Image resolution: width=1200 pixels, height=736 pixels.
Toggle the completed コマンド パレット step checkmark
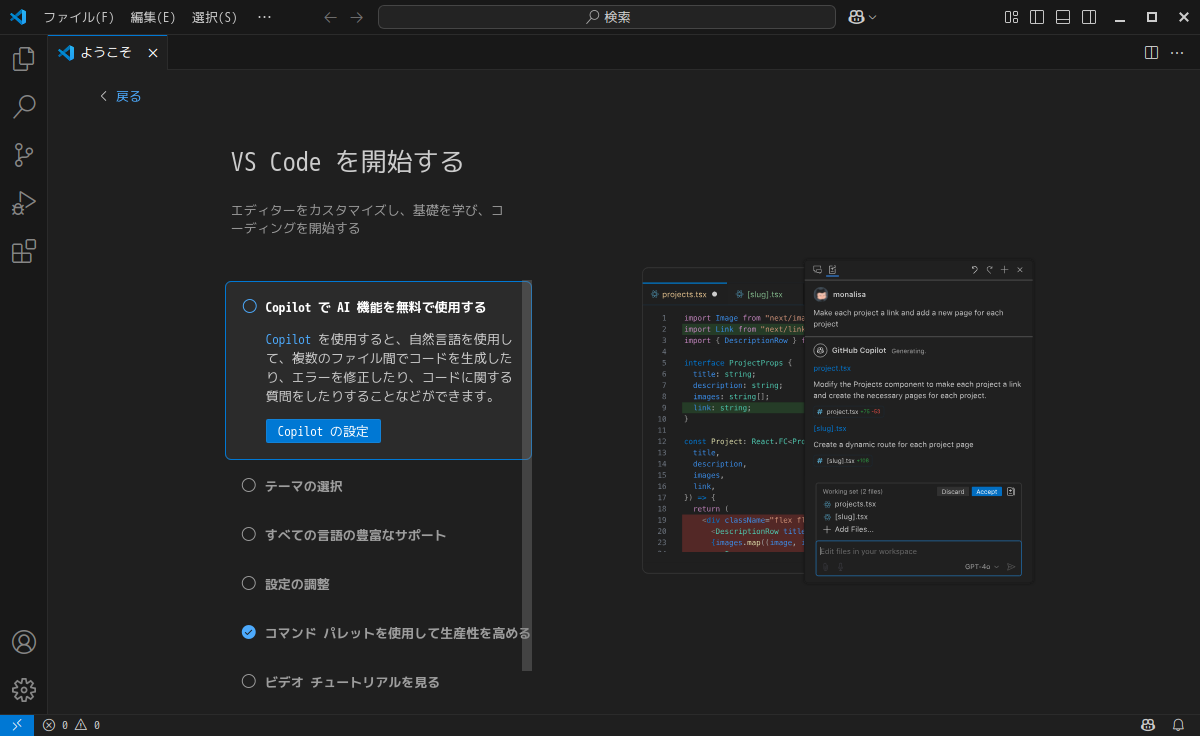[249, 632]
